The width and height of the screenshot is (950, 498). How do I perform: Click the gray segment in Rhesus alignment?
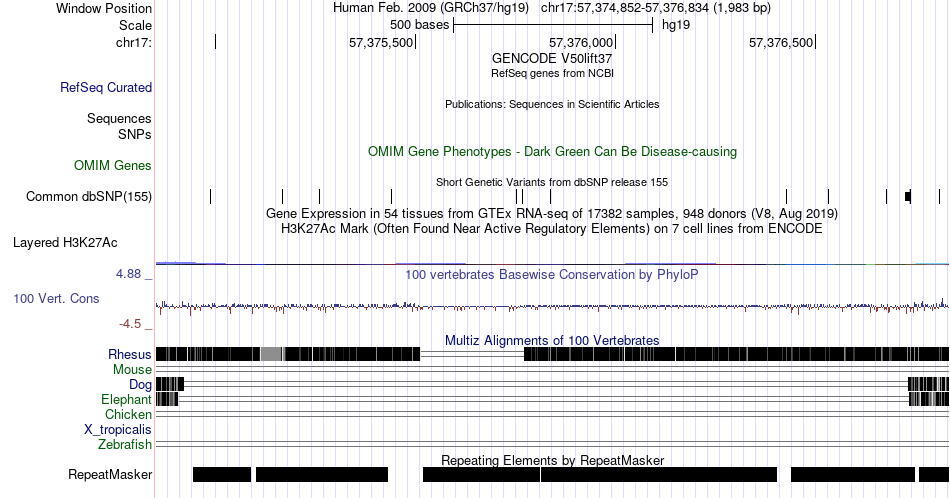pos(271,354)
